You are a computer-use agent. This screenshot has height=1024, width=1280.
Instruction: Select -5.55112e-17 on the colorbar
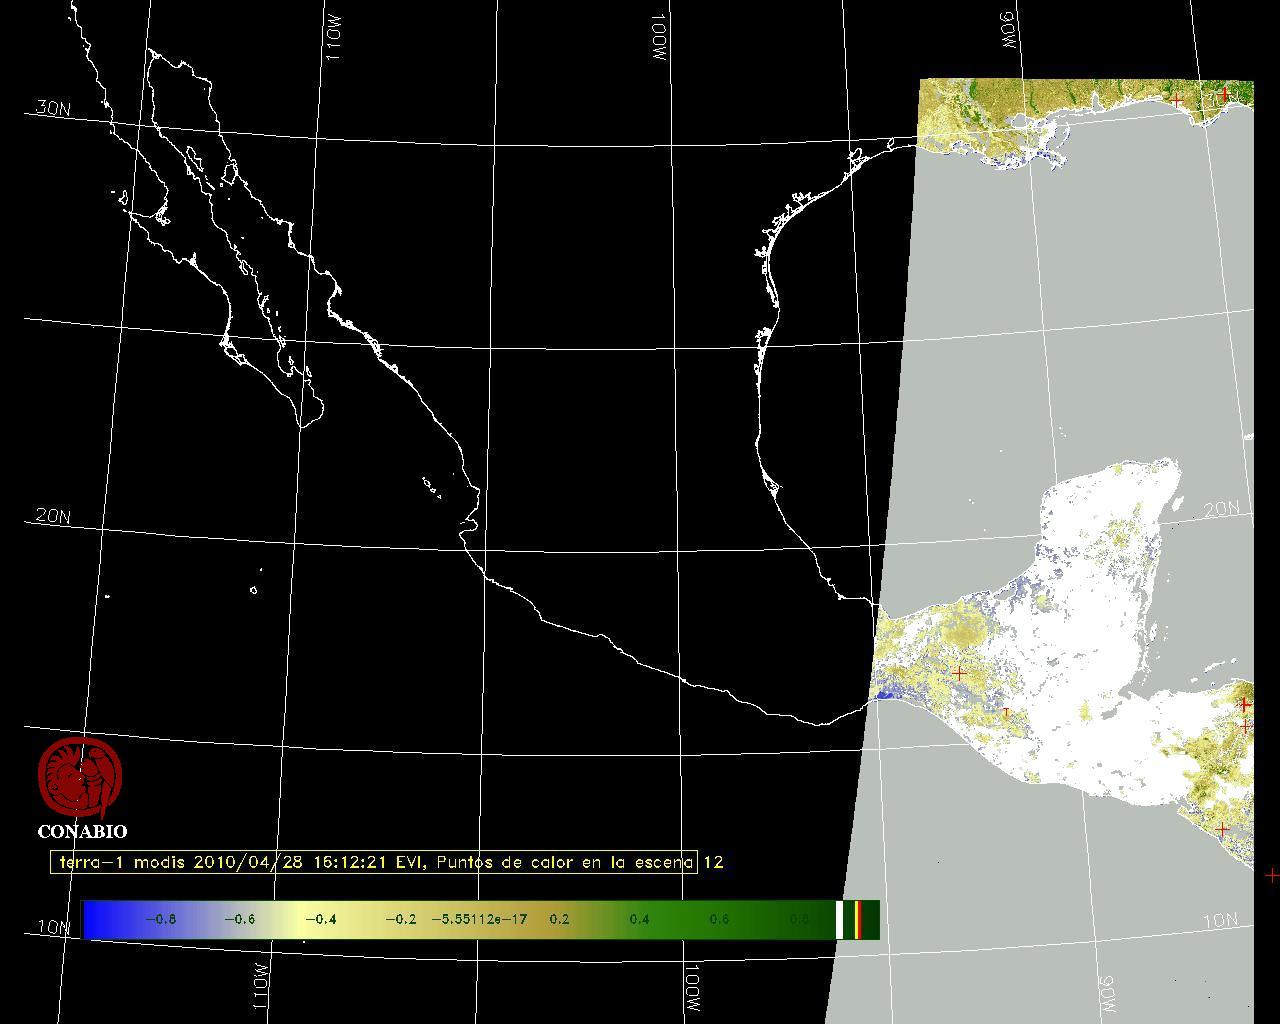478,919
